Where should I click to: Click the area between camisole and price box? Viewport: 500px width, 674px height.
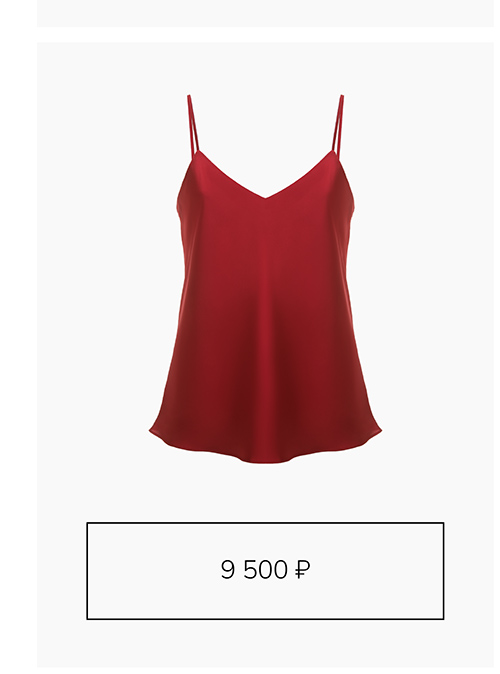265,493
